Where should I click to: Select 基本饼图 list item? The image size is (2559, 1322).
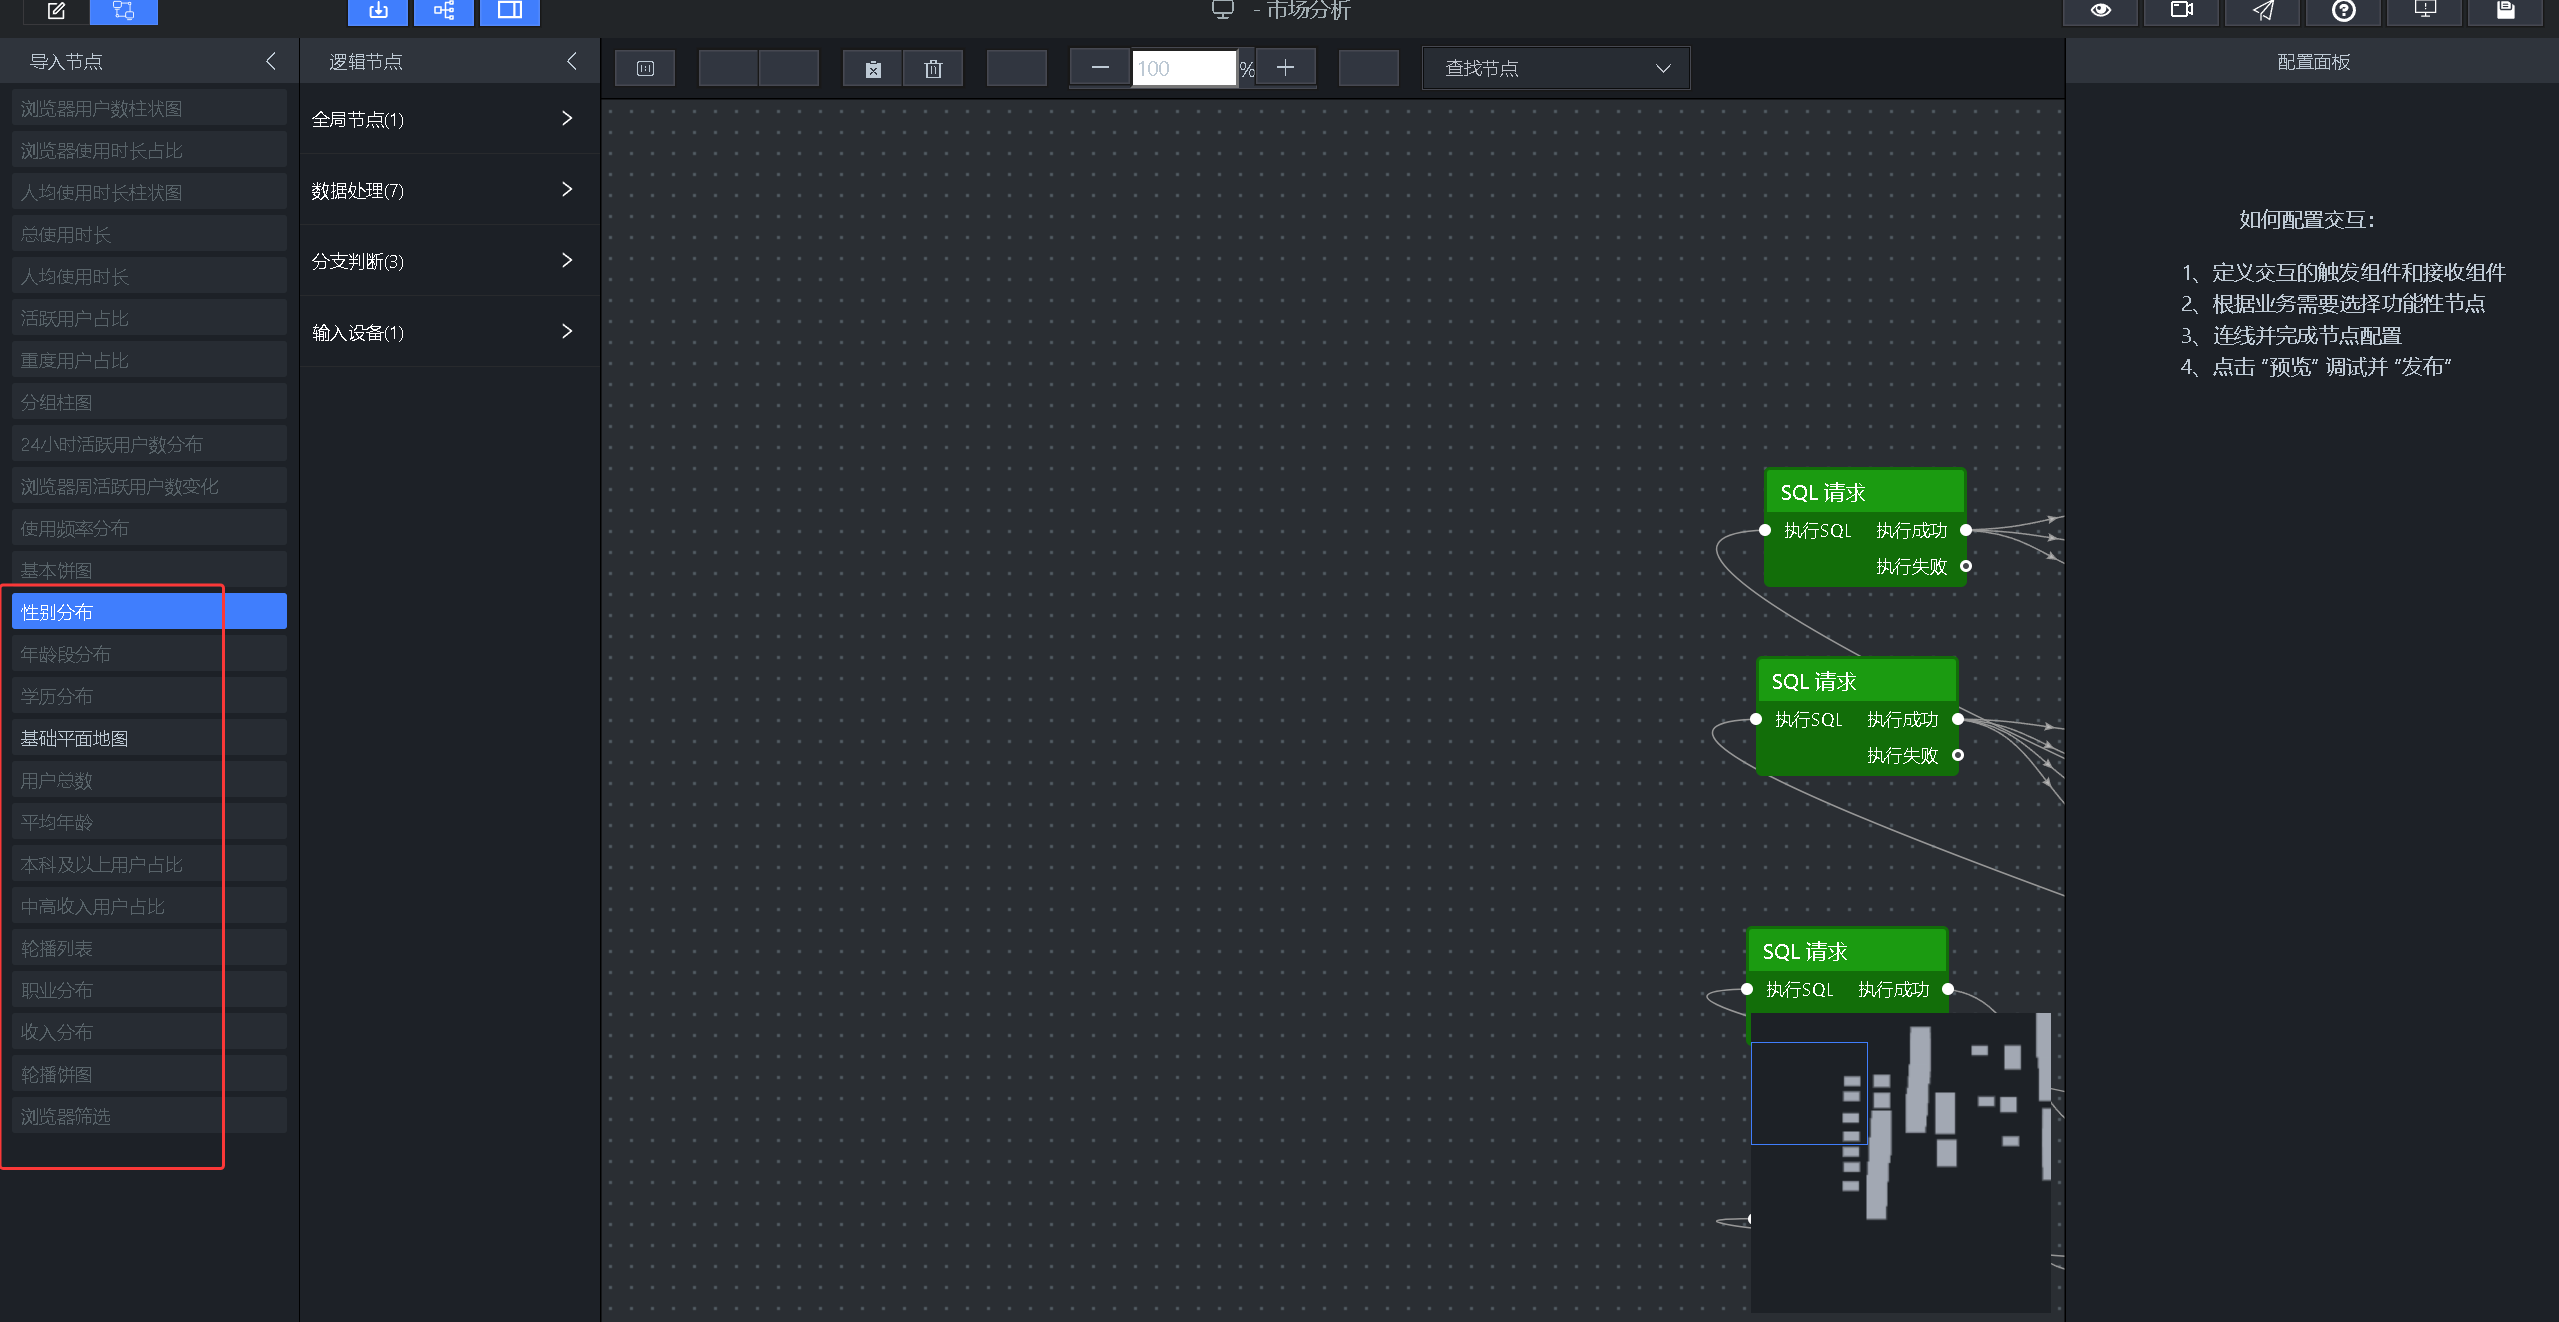click(x=149, y=570)
